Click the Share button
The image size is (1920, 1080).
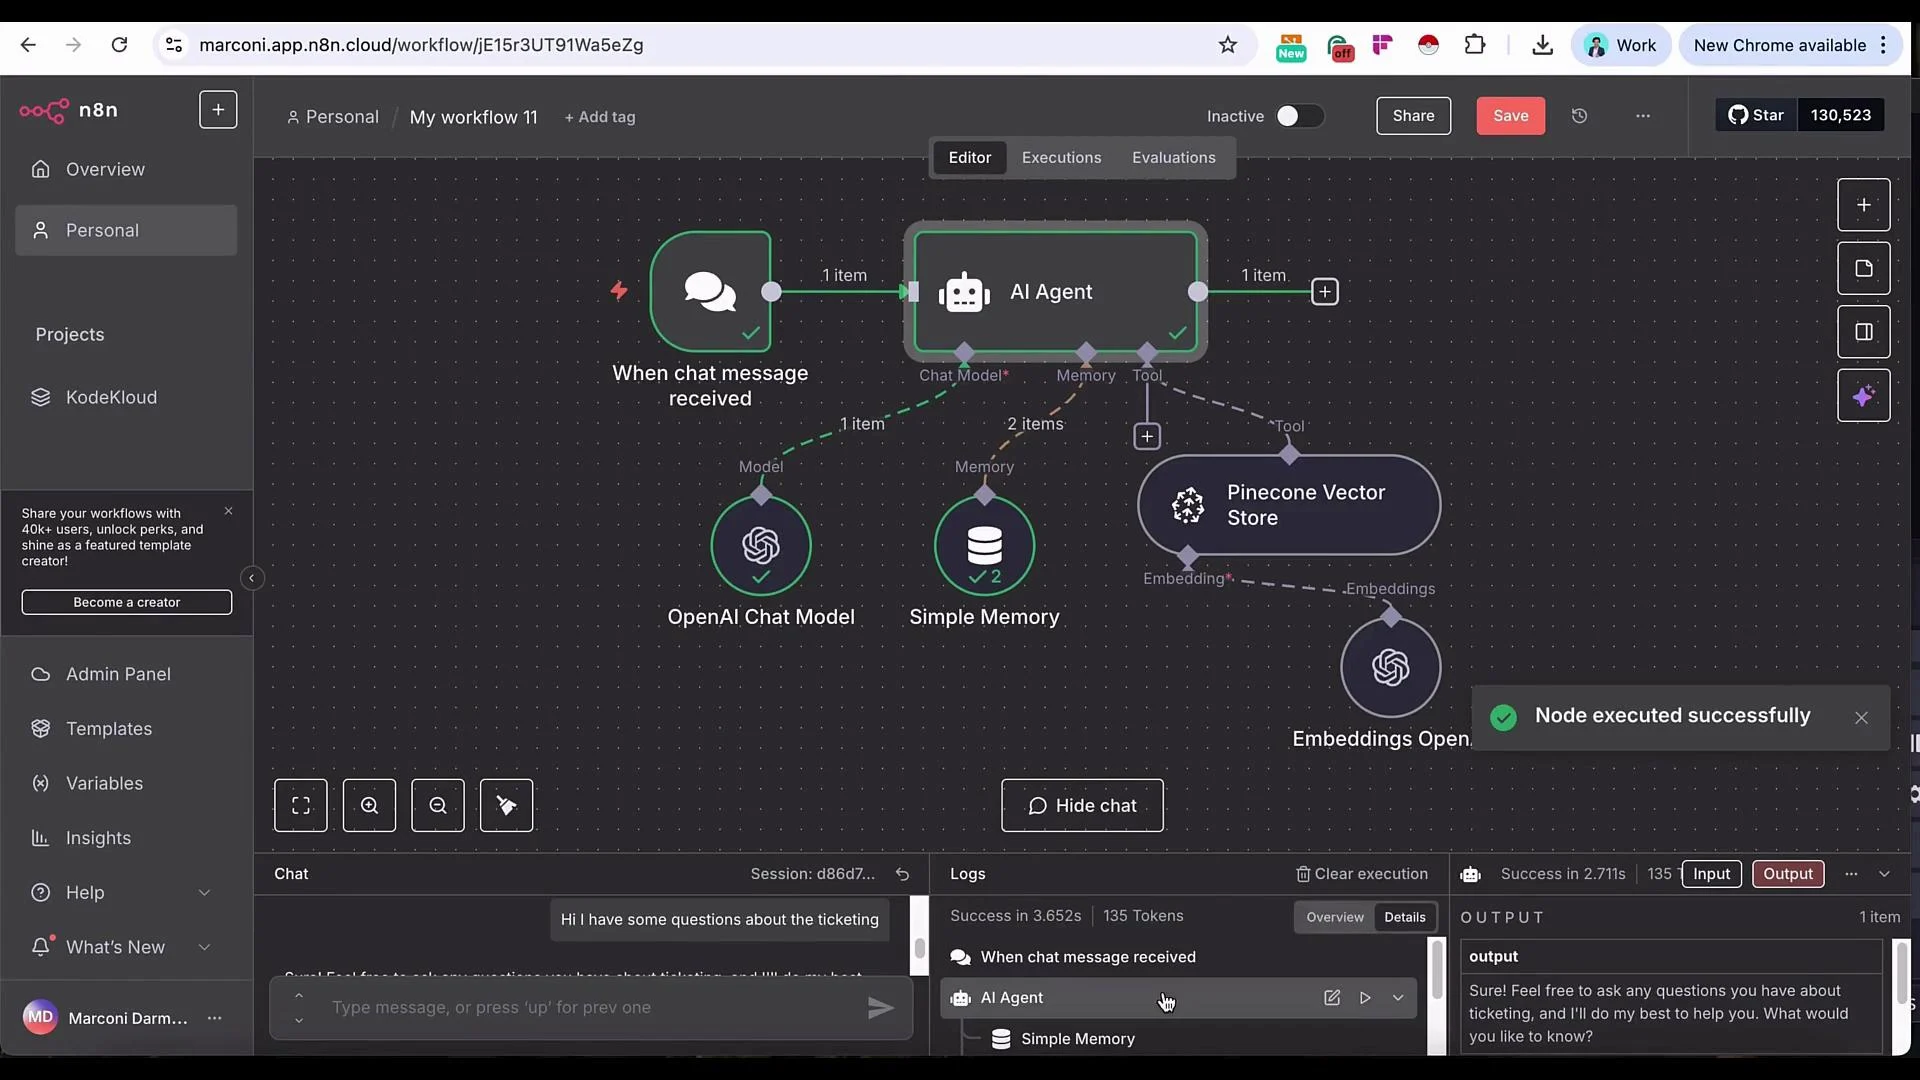[x=1413, y=116]
